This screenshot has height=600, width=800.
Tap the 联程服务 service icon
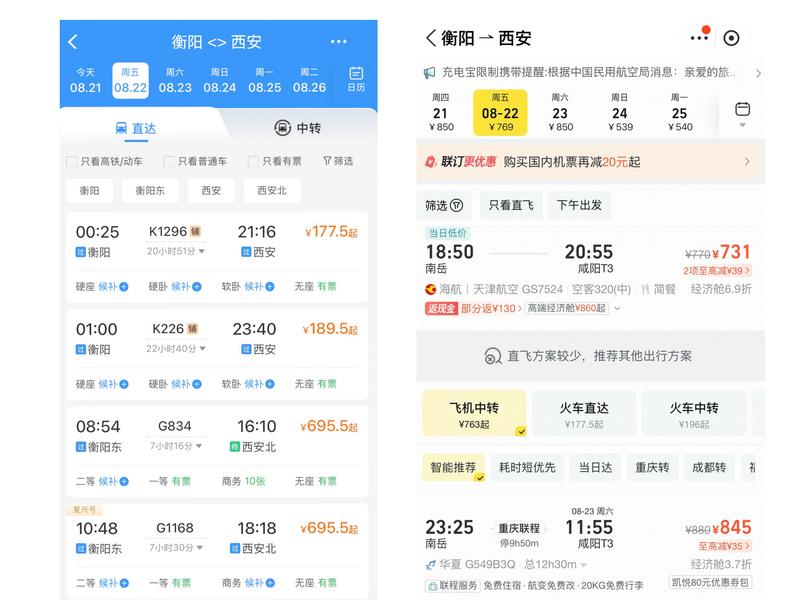432,586
